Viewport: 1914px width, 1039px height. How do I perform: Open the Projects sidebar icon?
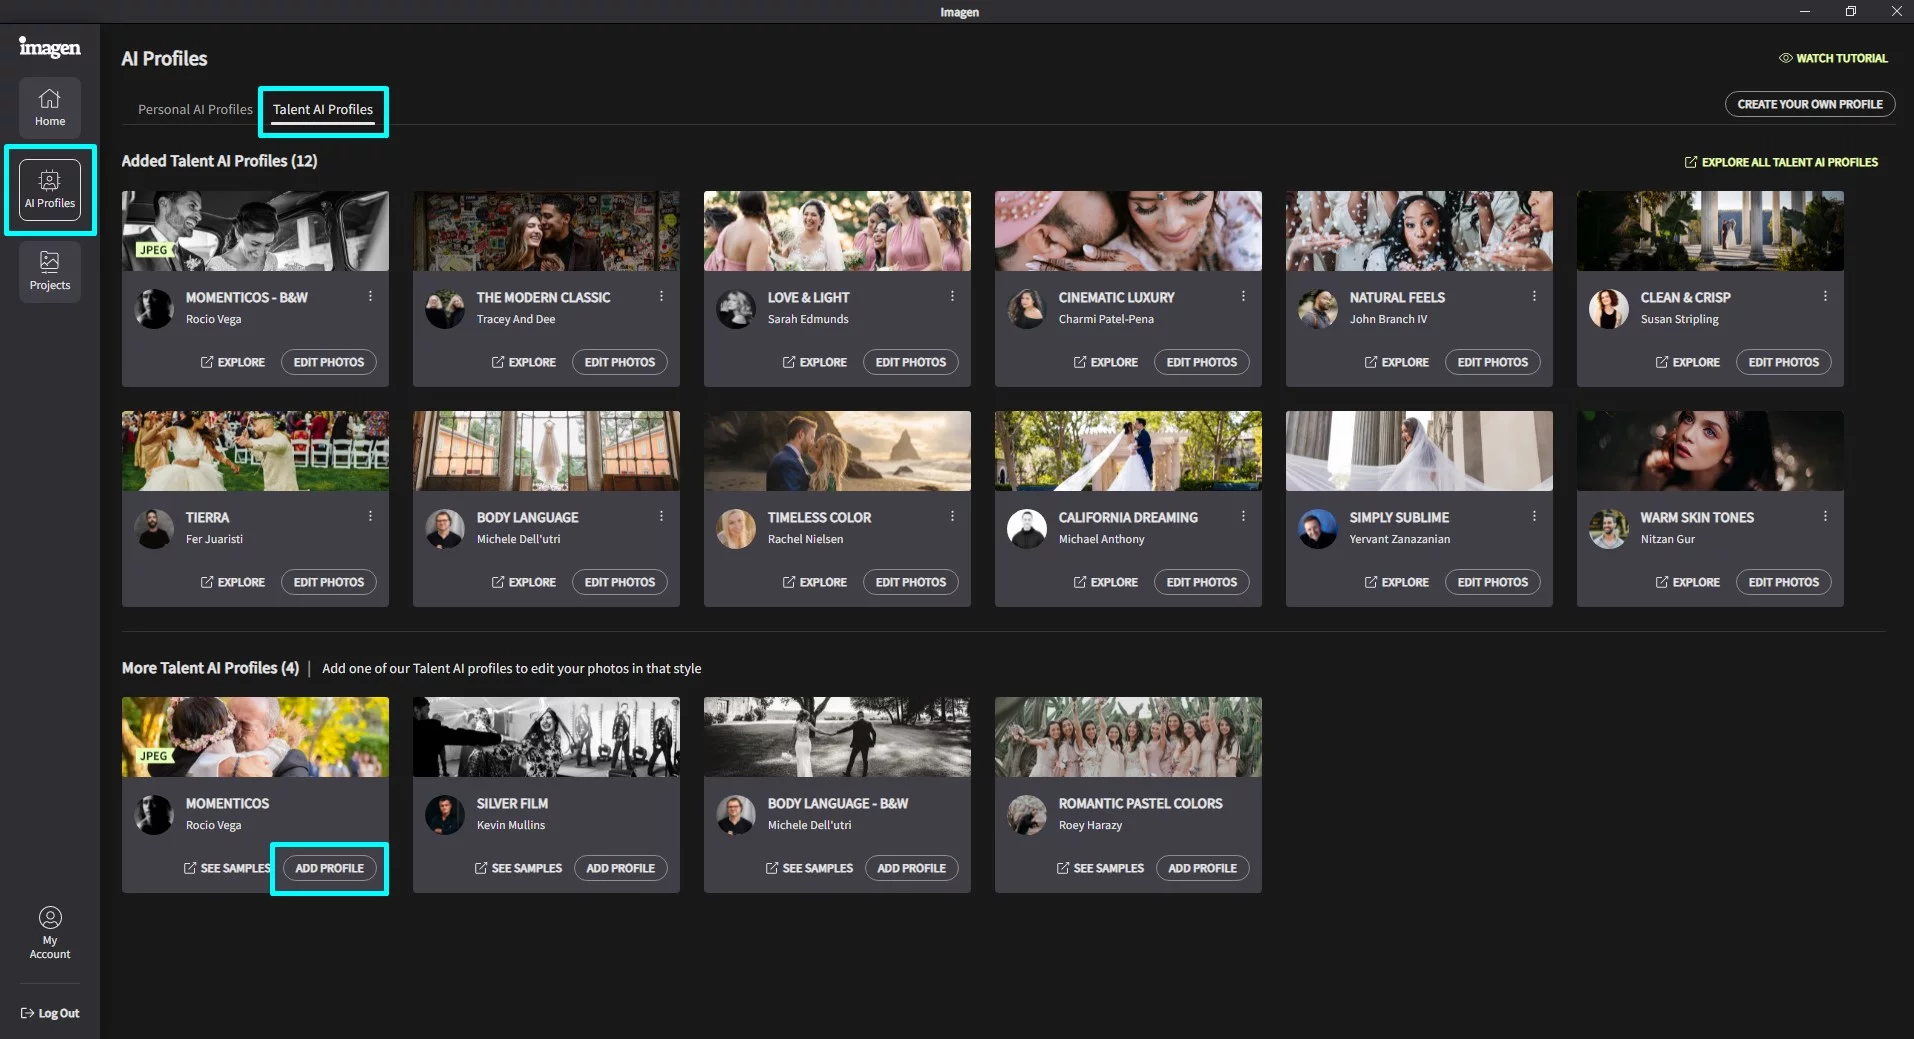[x=50, y=271]
